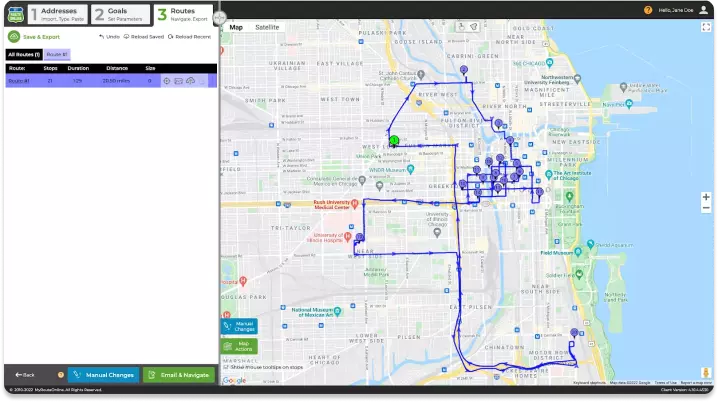718x402 pixels.
Task: Select the hand pan tool on the map
Action: (462, 27)
